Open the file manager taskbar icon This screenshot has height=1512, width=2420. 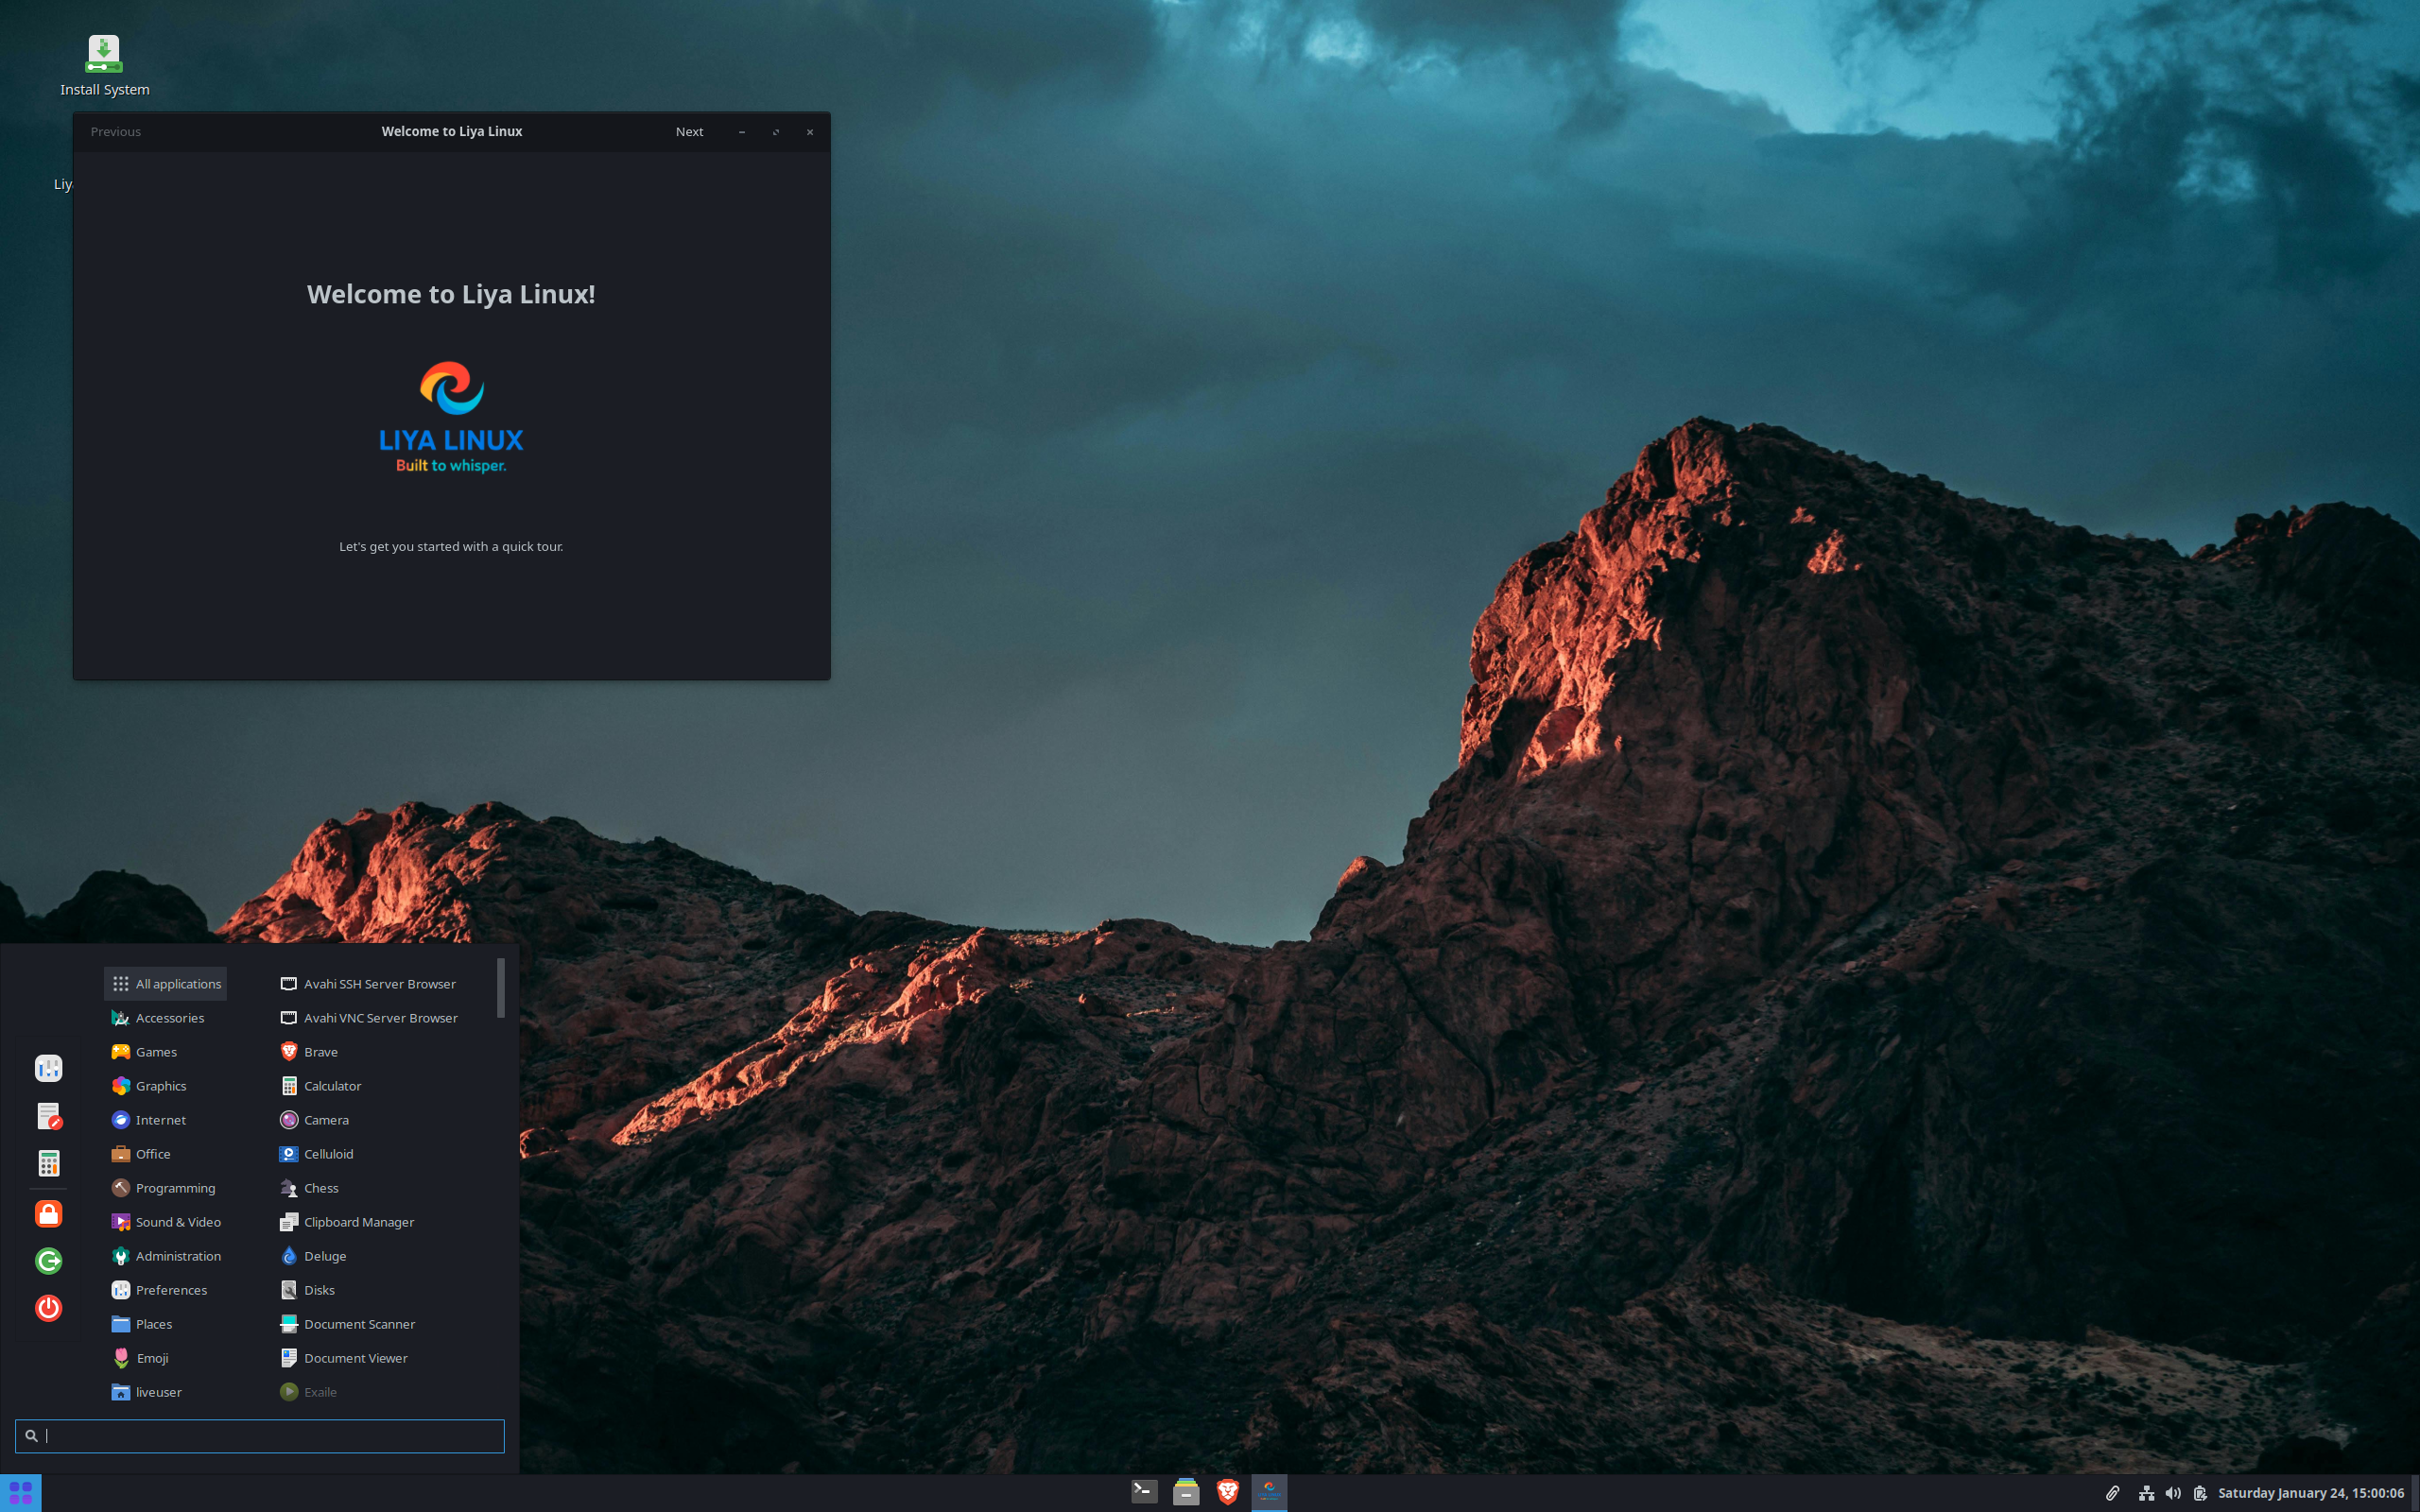(1186, 1492)
